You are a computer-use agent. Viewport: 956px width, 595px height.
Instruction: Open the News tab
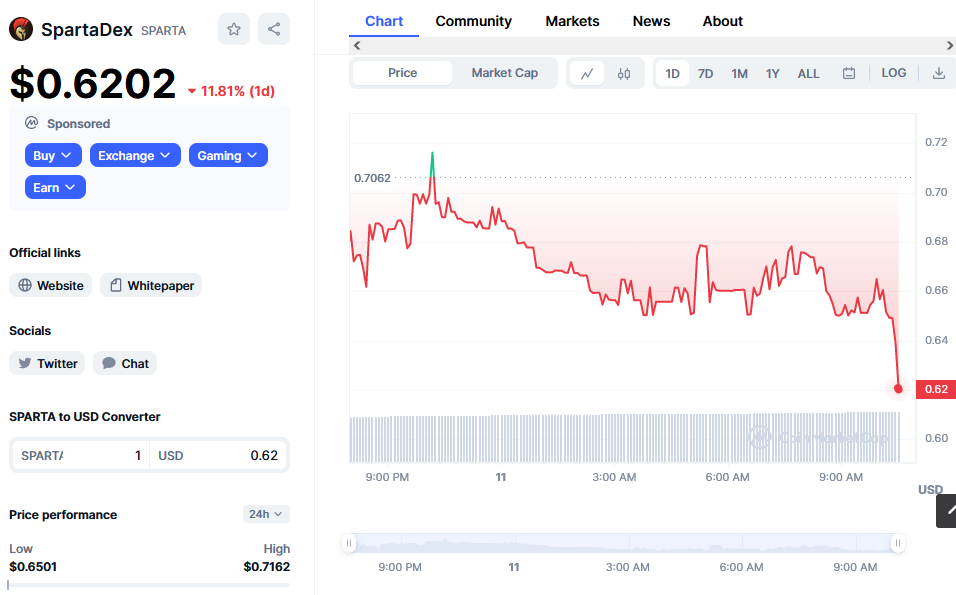[651, 21]
